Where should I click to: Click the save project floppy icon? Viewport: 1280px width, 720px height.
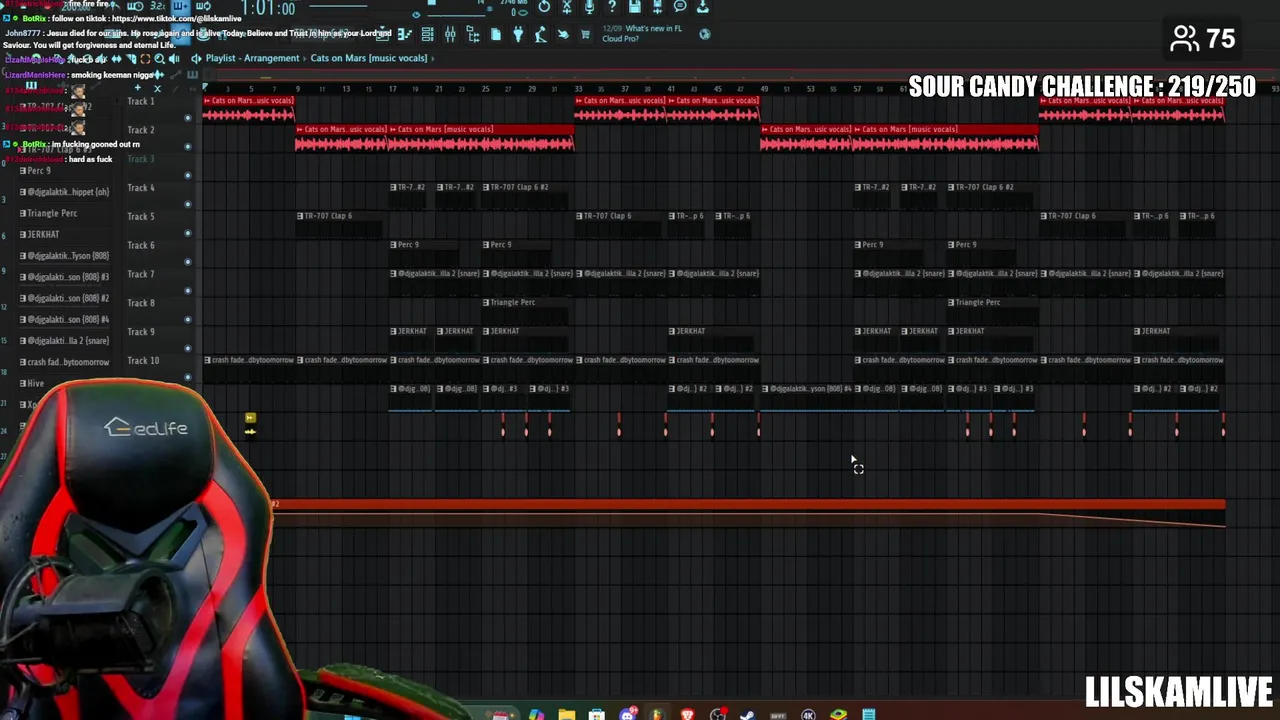point(635,7)
